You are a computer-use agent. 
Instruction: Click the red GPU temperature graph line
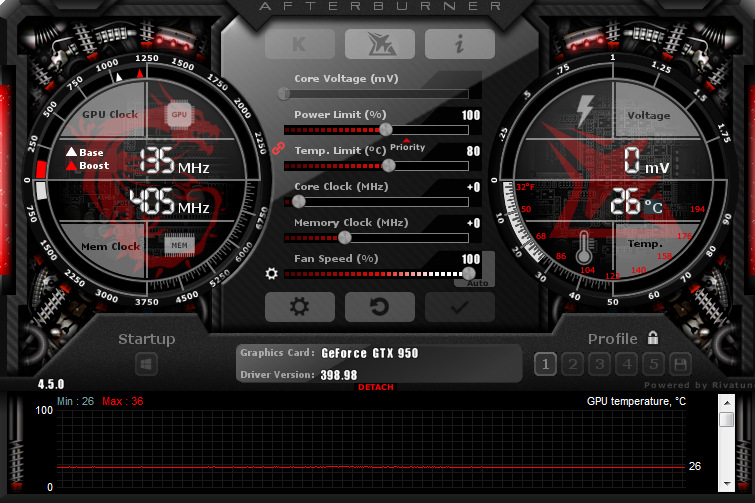371,467
